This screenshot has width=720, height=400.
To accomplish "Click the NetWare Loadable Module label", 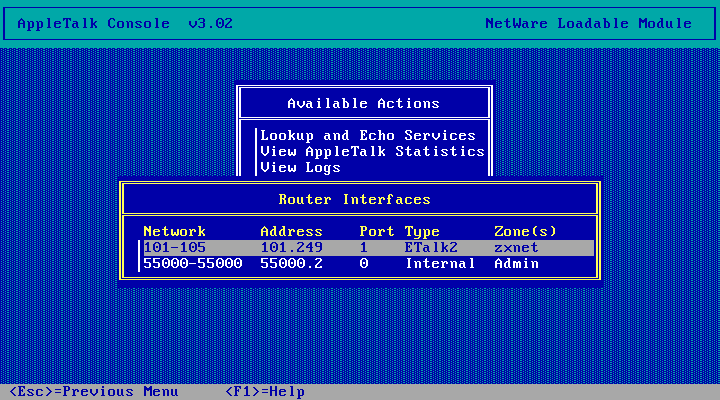I will coord(588,23).
